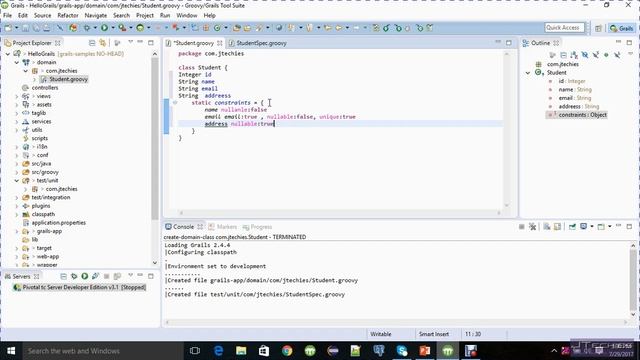This screenshot has height=360, width=640.
Task: Open the File menu
Action: click(x=7, y=16)
